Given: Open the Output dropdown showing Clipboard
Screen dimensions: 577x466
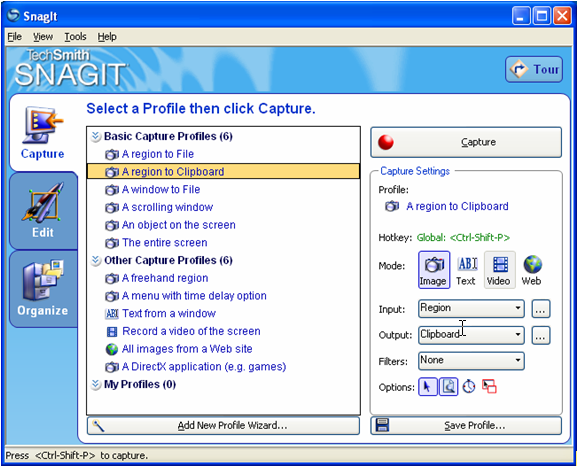Looking at the screenshot, I should point(471,335).
